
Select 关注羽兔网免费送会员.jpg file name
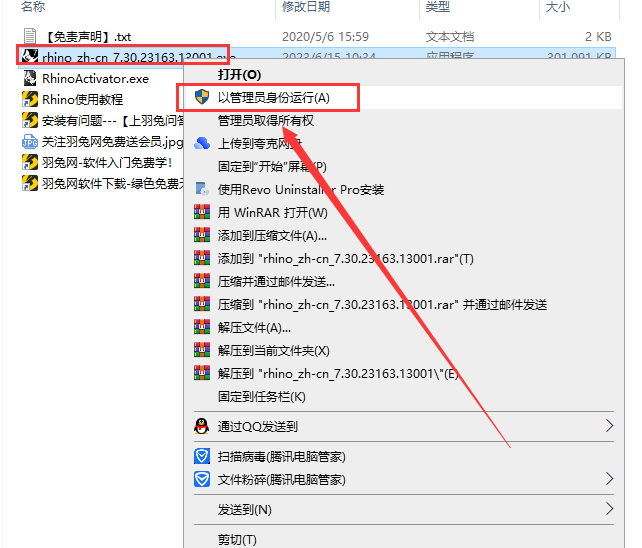113,142
